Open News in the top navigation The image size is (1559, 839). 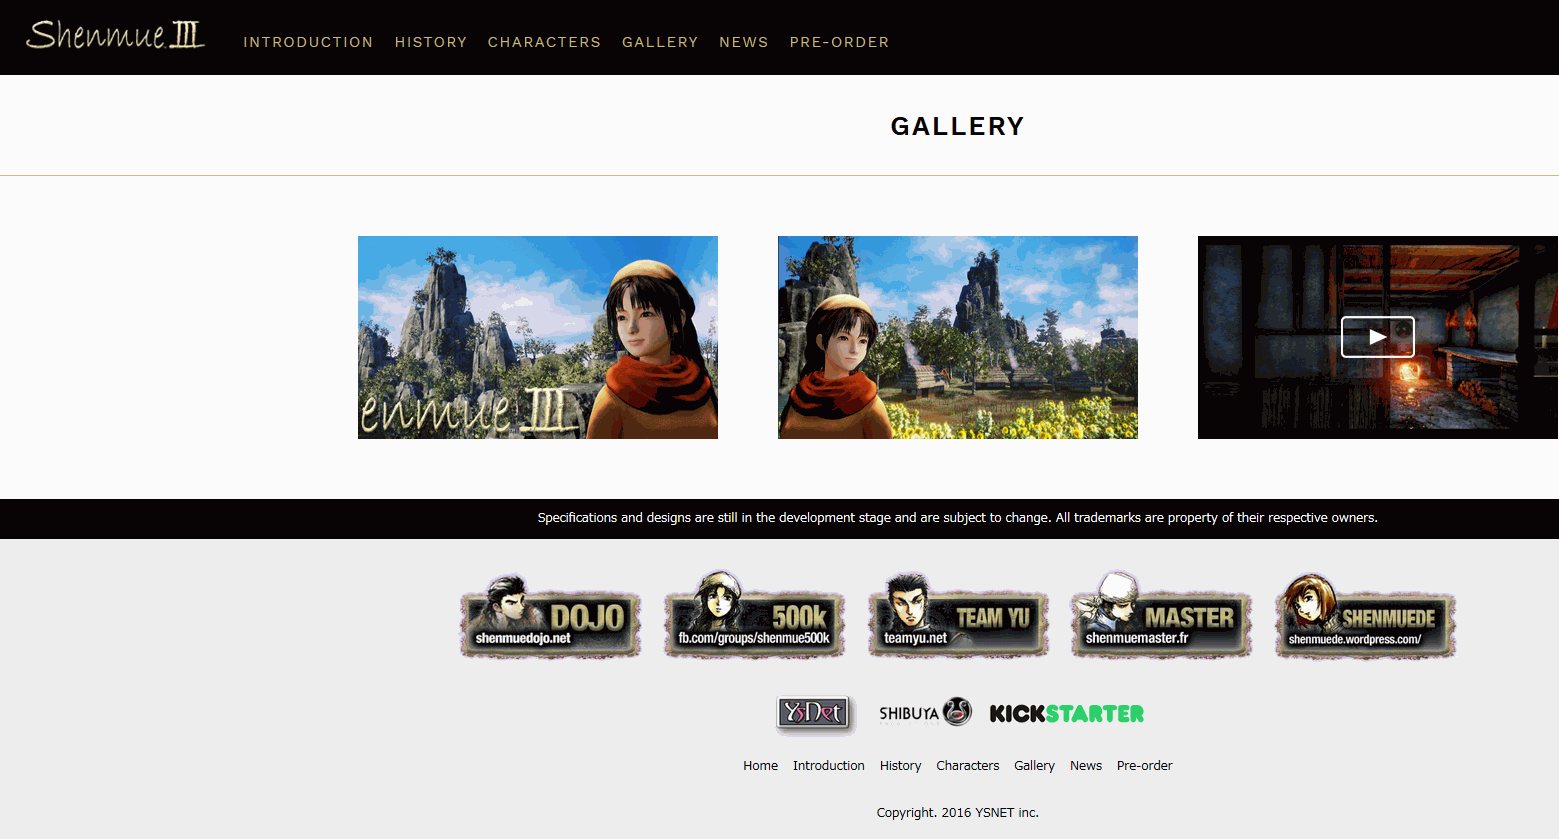click(x=744, y=42)
